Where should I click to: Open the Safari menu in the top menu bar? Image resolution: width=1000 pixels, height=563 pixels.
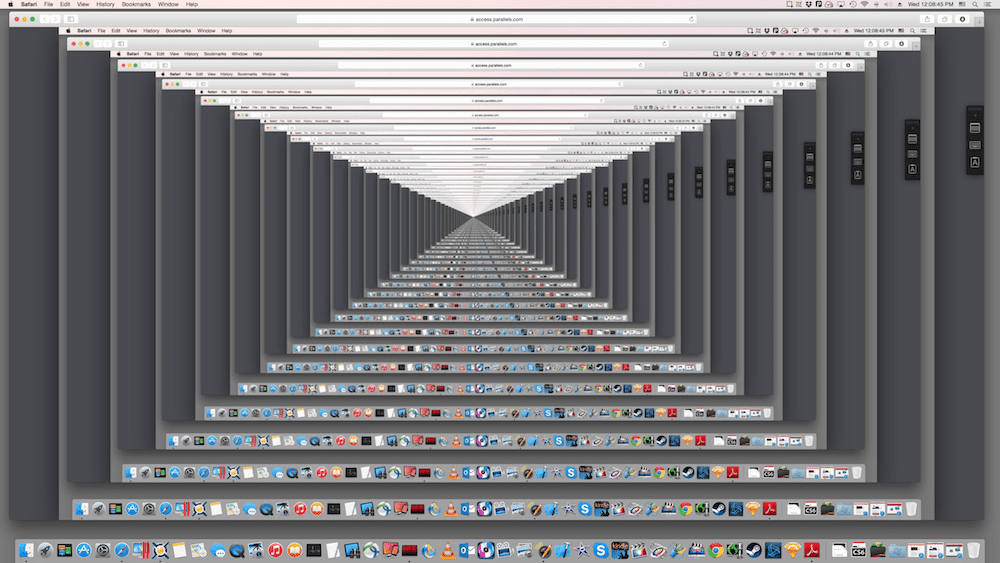29,4
